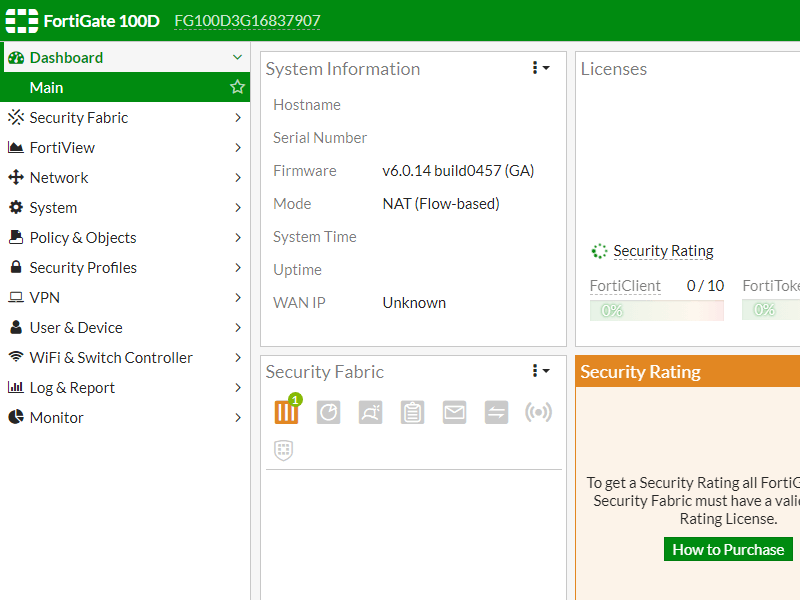Image resolution: width=800 pixels, height=600 pixels.
Task: Select the clipboard fabric device icon
Action: coord(412,412)
